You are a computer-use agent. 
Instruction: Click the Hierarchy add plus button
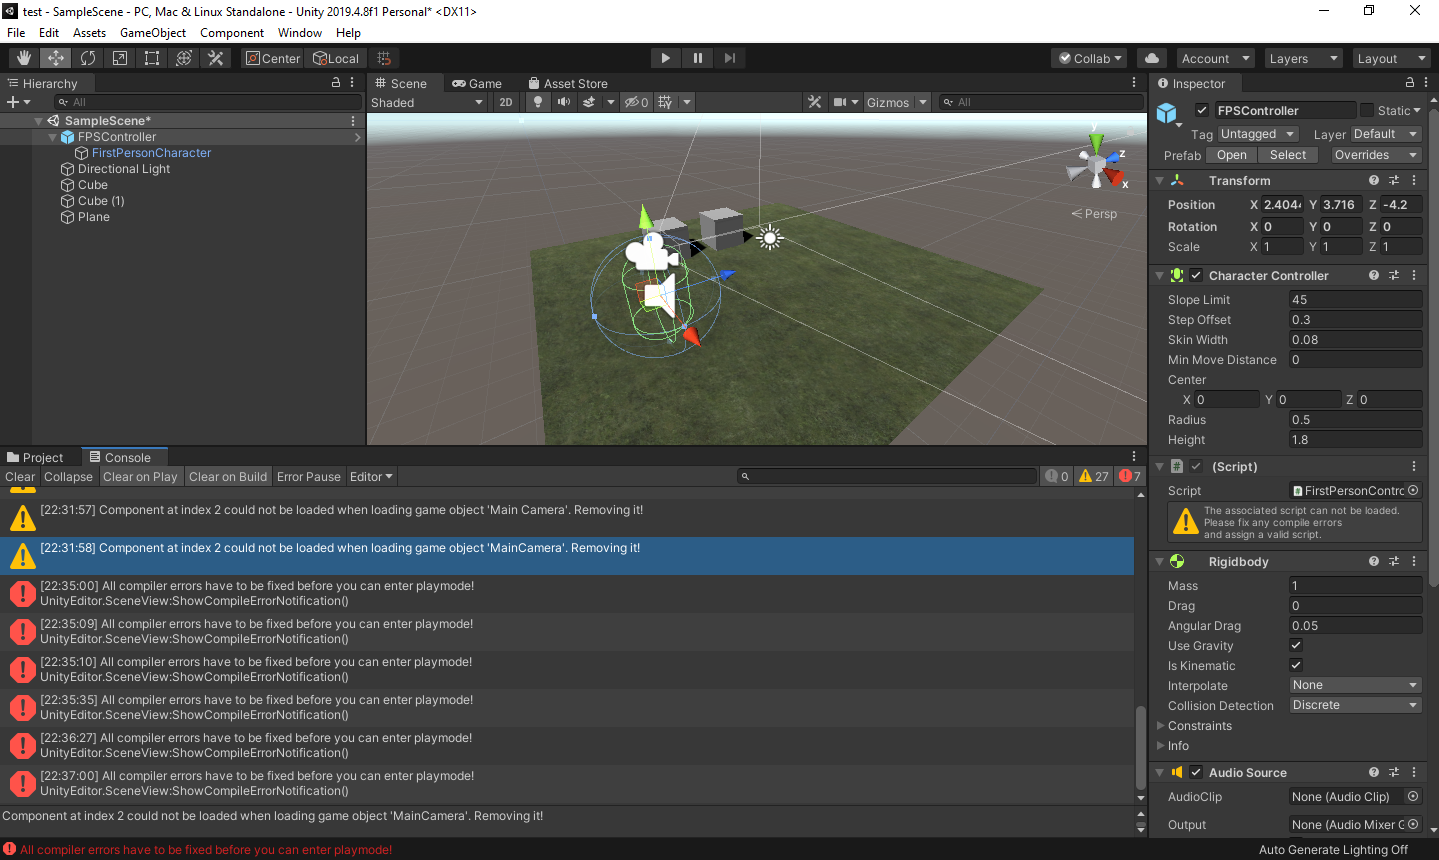[13, 102]
